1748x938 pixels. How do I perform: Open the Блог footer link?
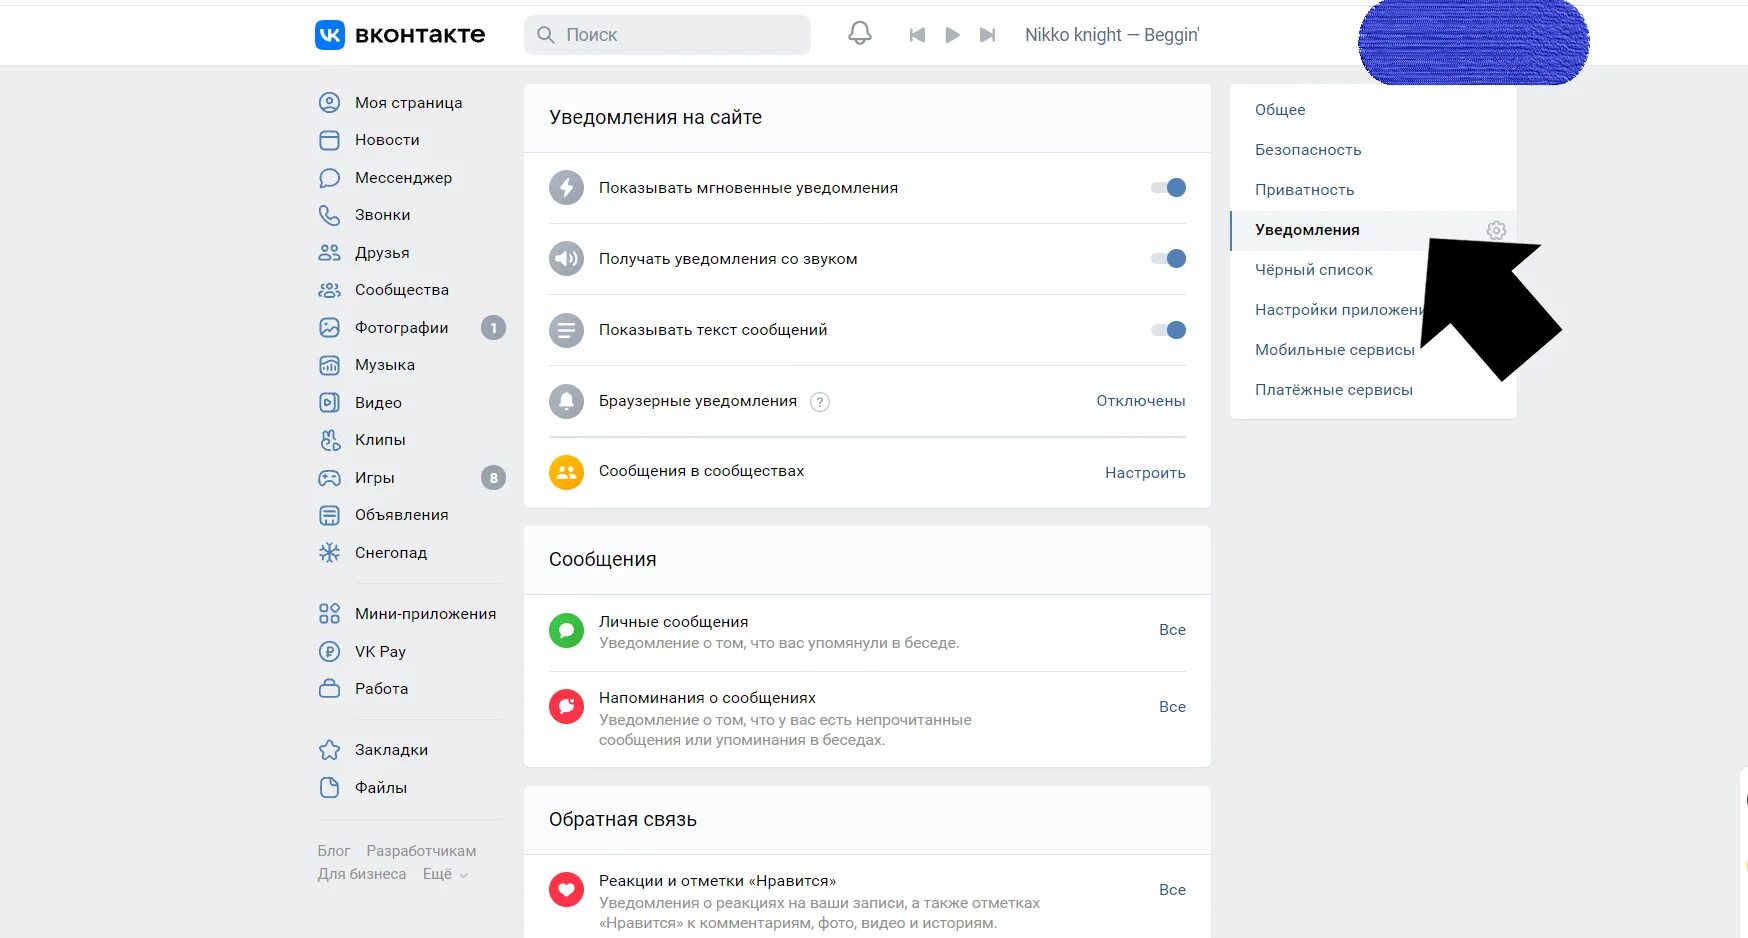[334, 851]
